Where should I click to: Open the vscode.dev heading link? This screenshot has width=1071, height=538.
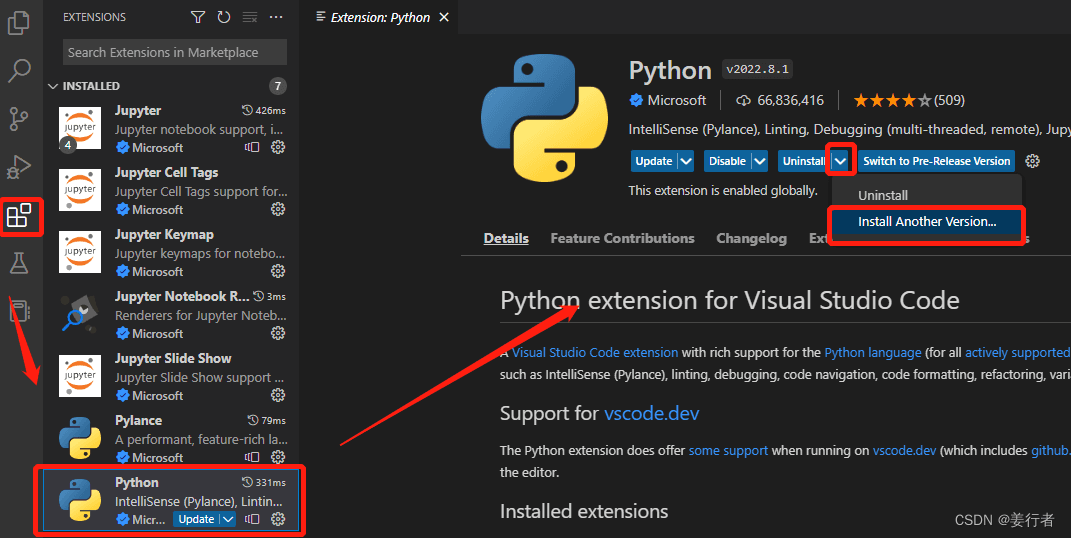click(x=652, y=413)
